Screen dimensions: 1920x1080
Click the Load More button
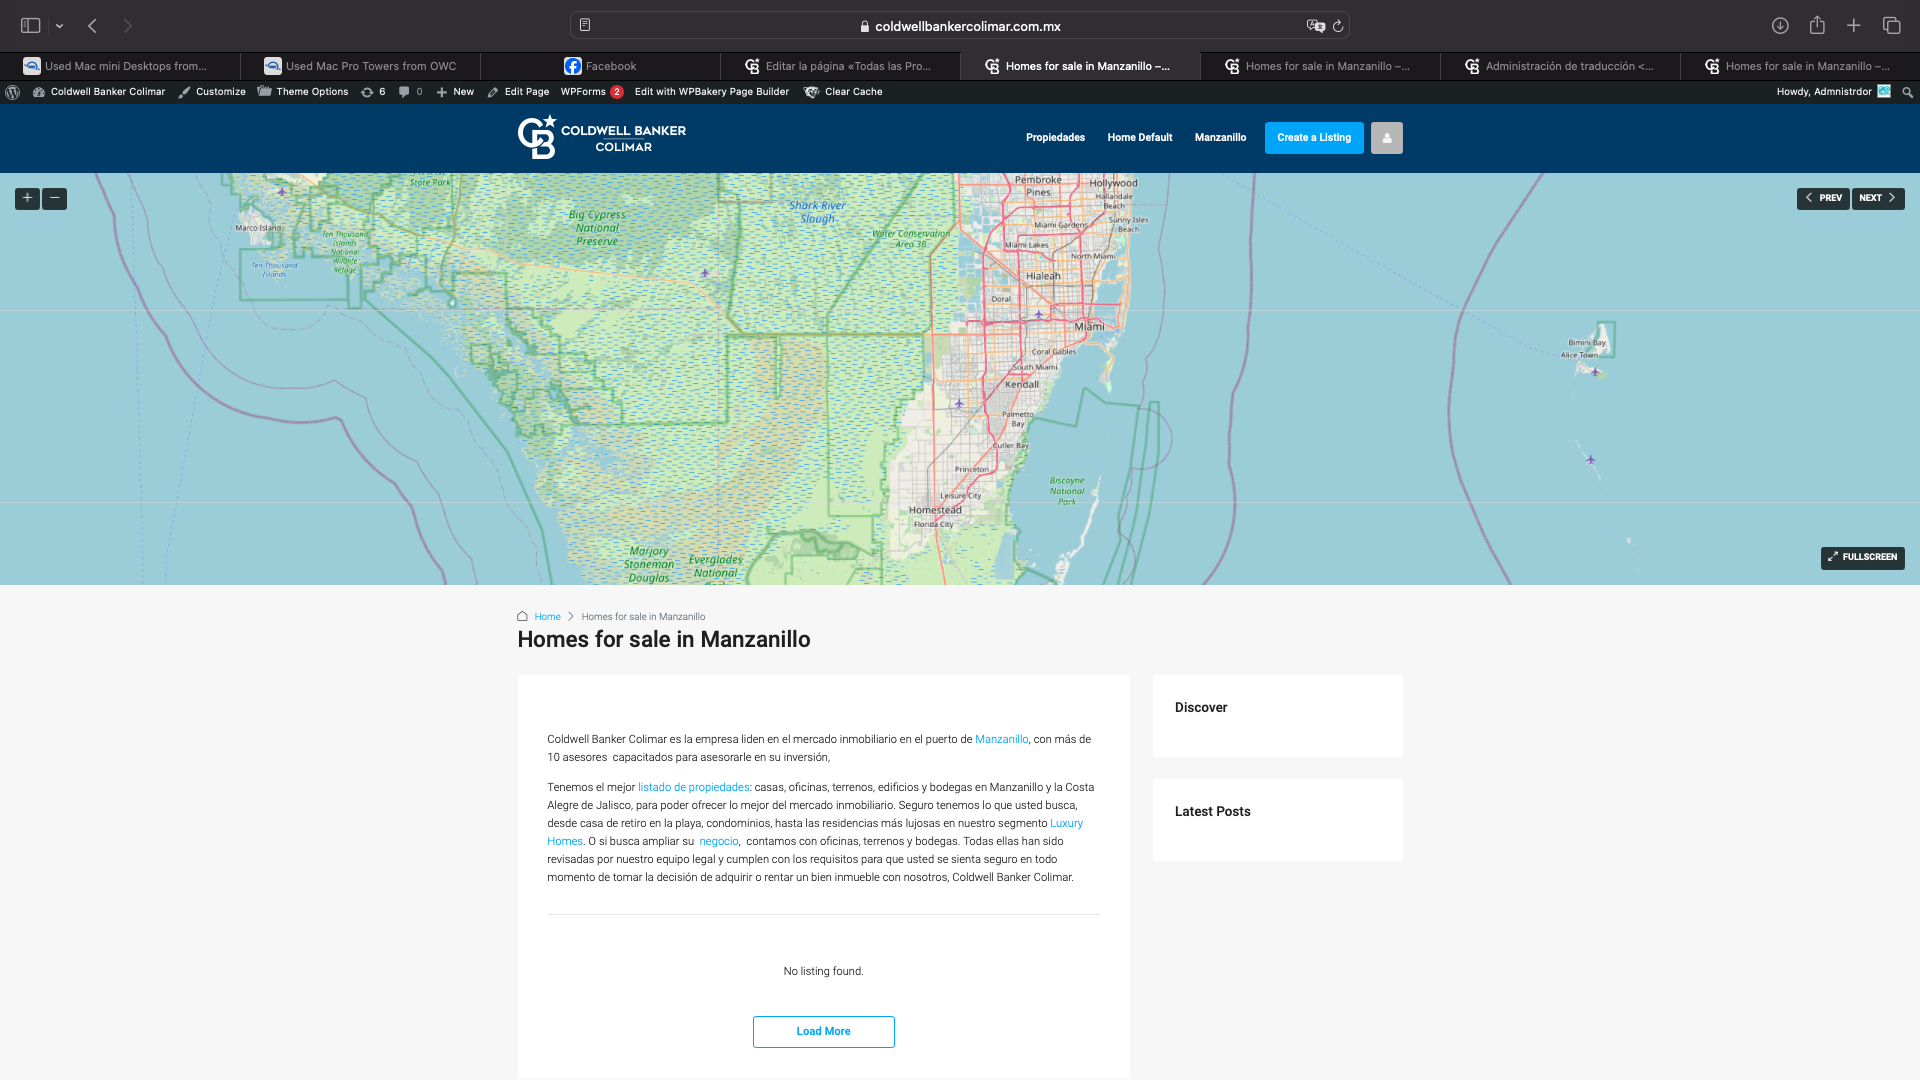[823, 1031]
